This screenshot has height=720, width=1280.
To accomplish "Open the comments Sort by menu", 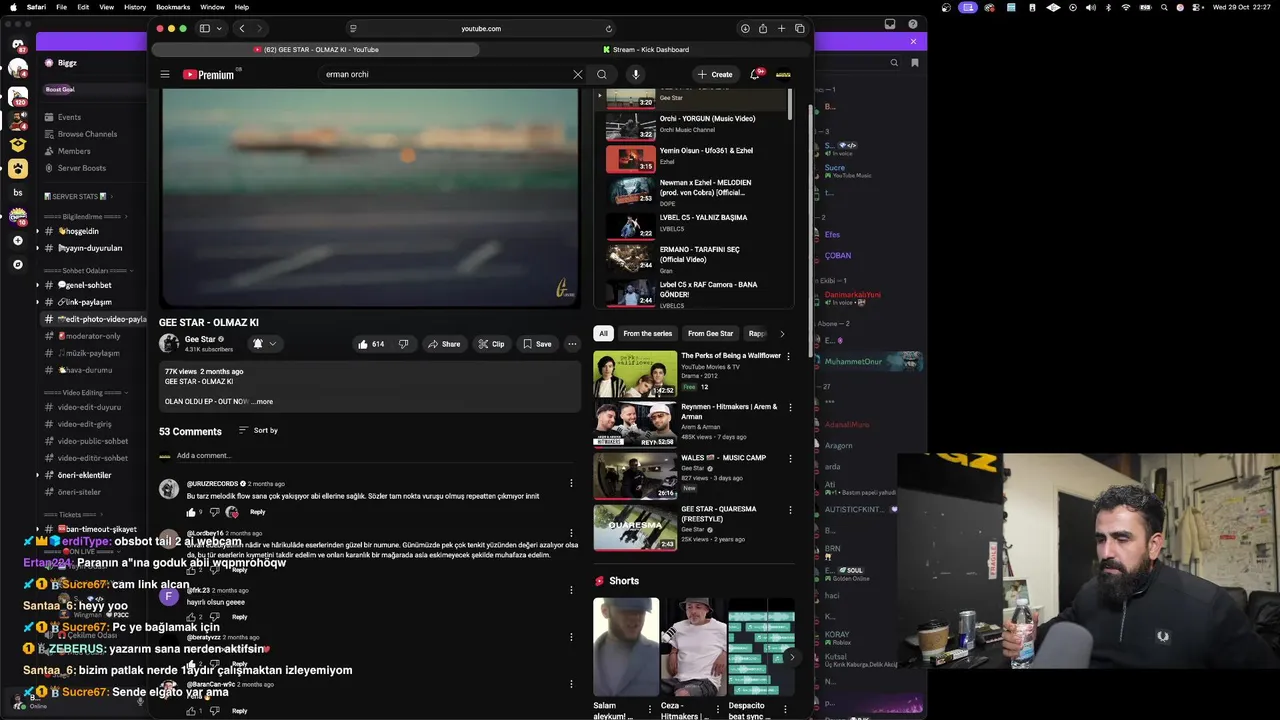I will click(258, 430).
